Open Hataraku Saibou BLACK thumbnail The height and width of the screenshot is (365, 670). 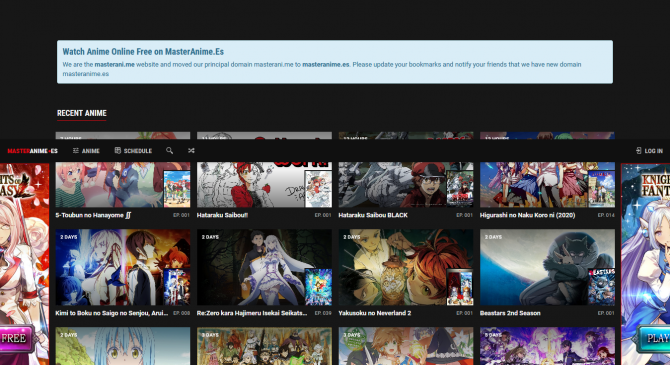coord(406,184)
